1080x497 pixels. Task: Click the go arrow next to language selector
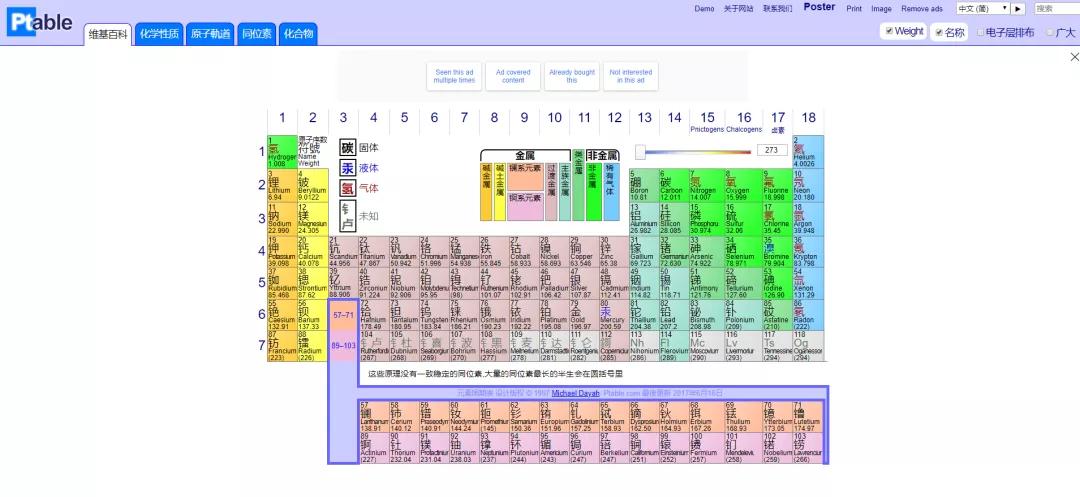click(x=1018, y=9)
